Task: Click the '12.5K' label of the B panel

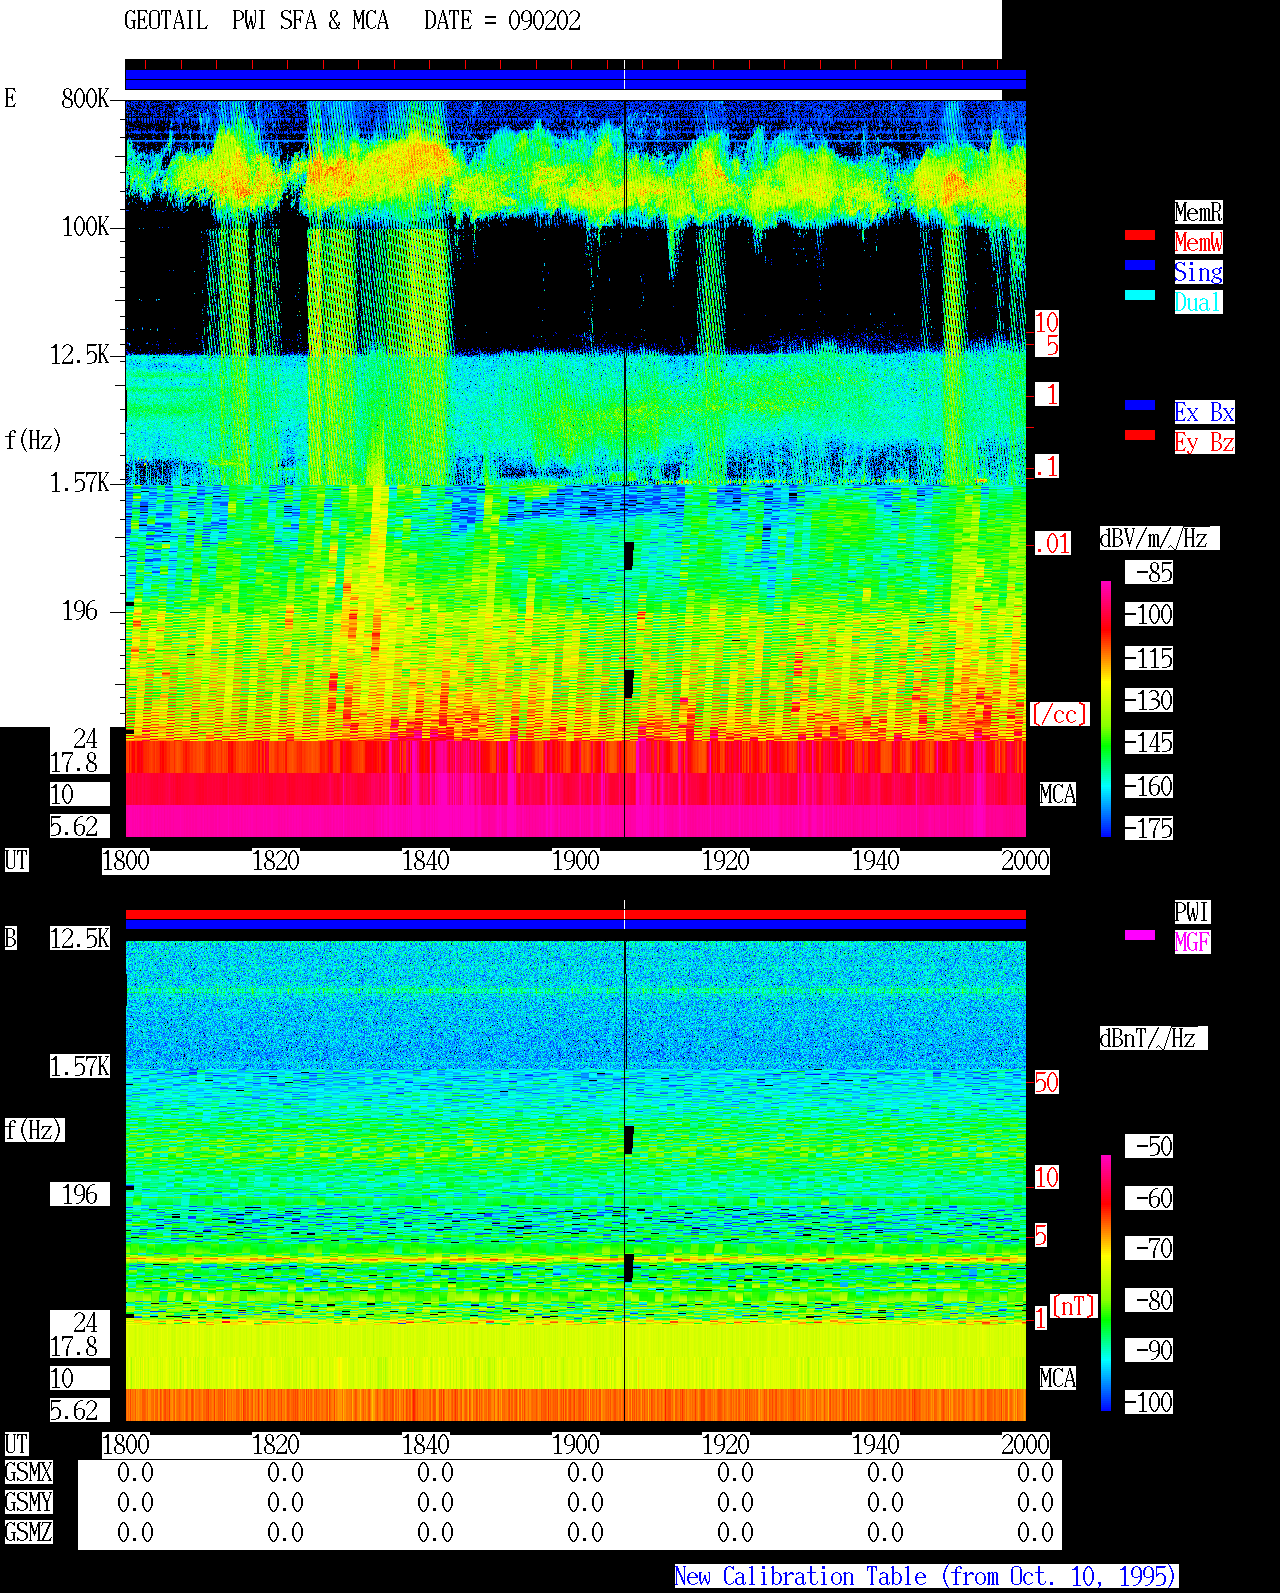Action: (x=80, y=938)
